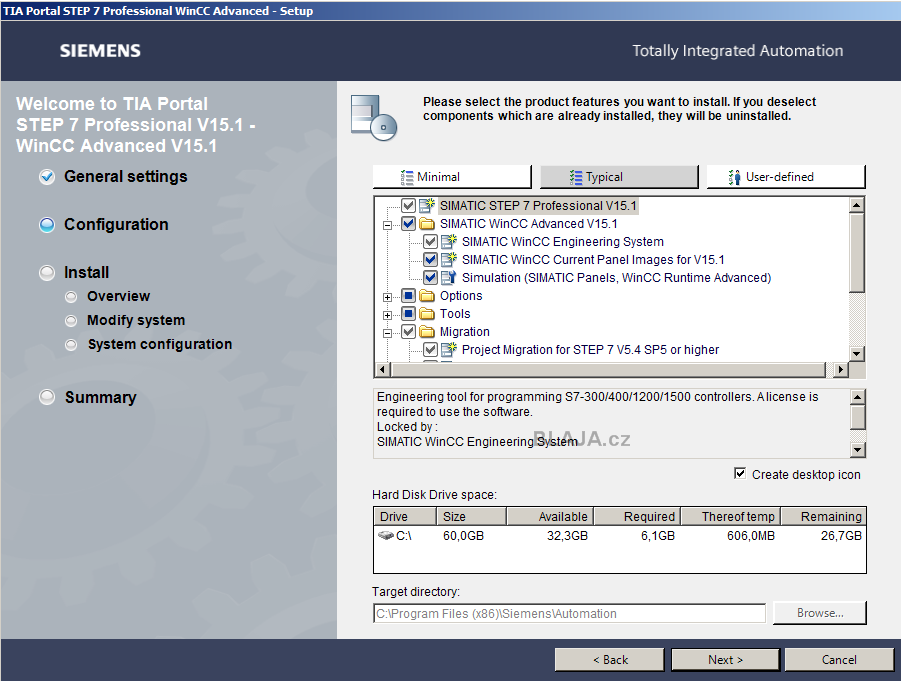
Task: Expand the Options tree node
Action: point(389,295)
